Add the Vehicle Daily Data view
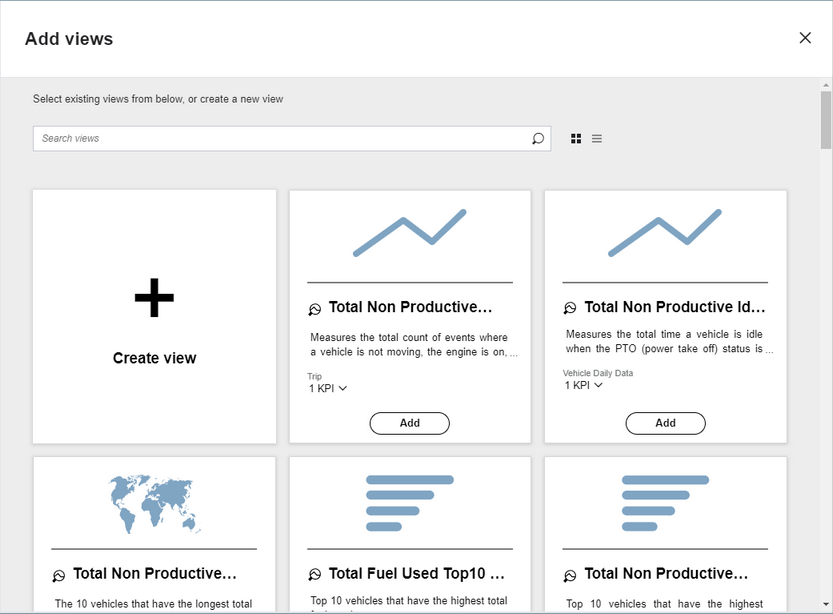Viewport: 833px width, 614px height. click(x=666, y=423)
